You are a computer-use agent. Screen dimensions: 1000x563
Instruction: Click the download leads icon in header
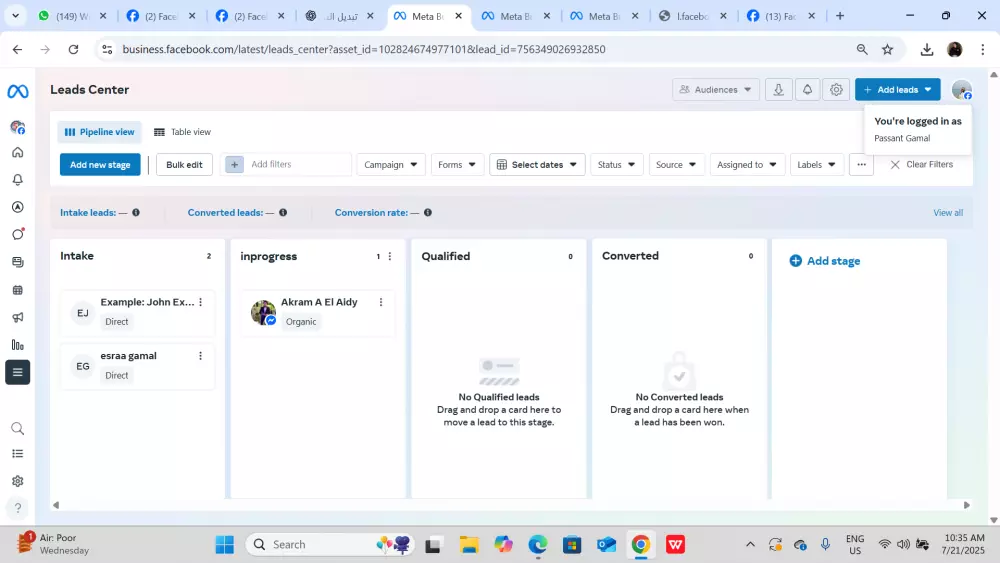tap(779, 90)
